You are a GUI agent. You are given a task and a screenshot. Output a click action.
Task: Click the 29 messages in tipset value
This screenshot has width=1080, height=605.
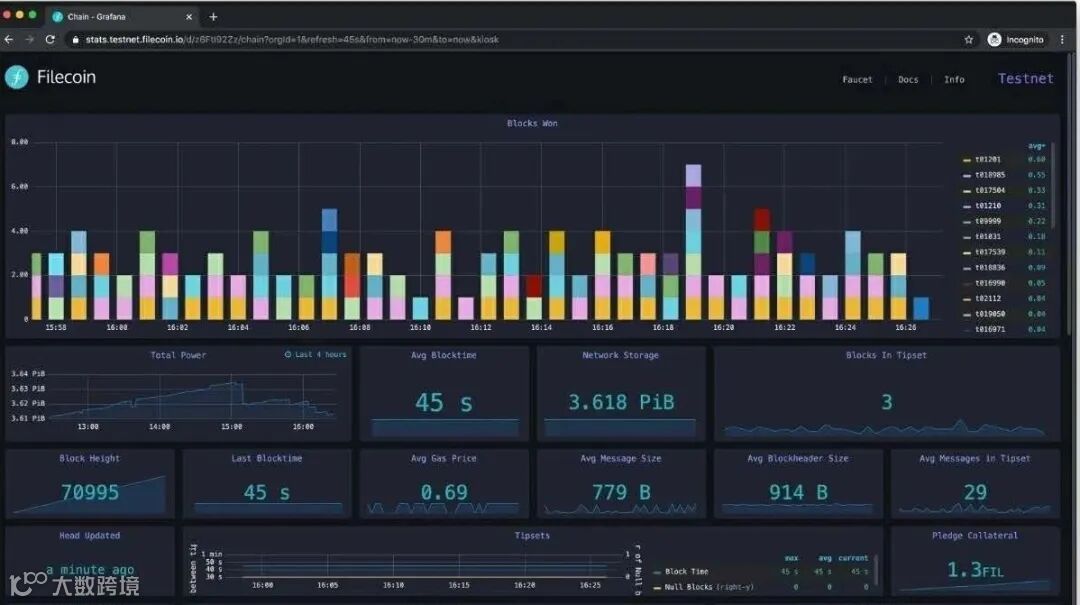pos(975,492)
